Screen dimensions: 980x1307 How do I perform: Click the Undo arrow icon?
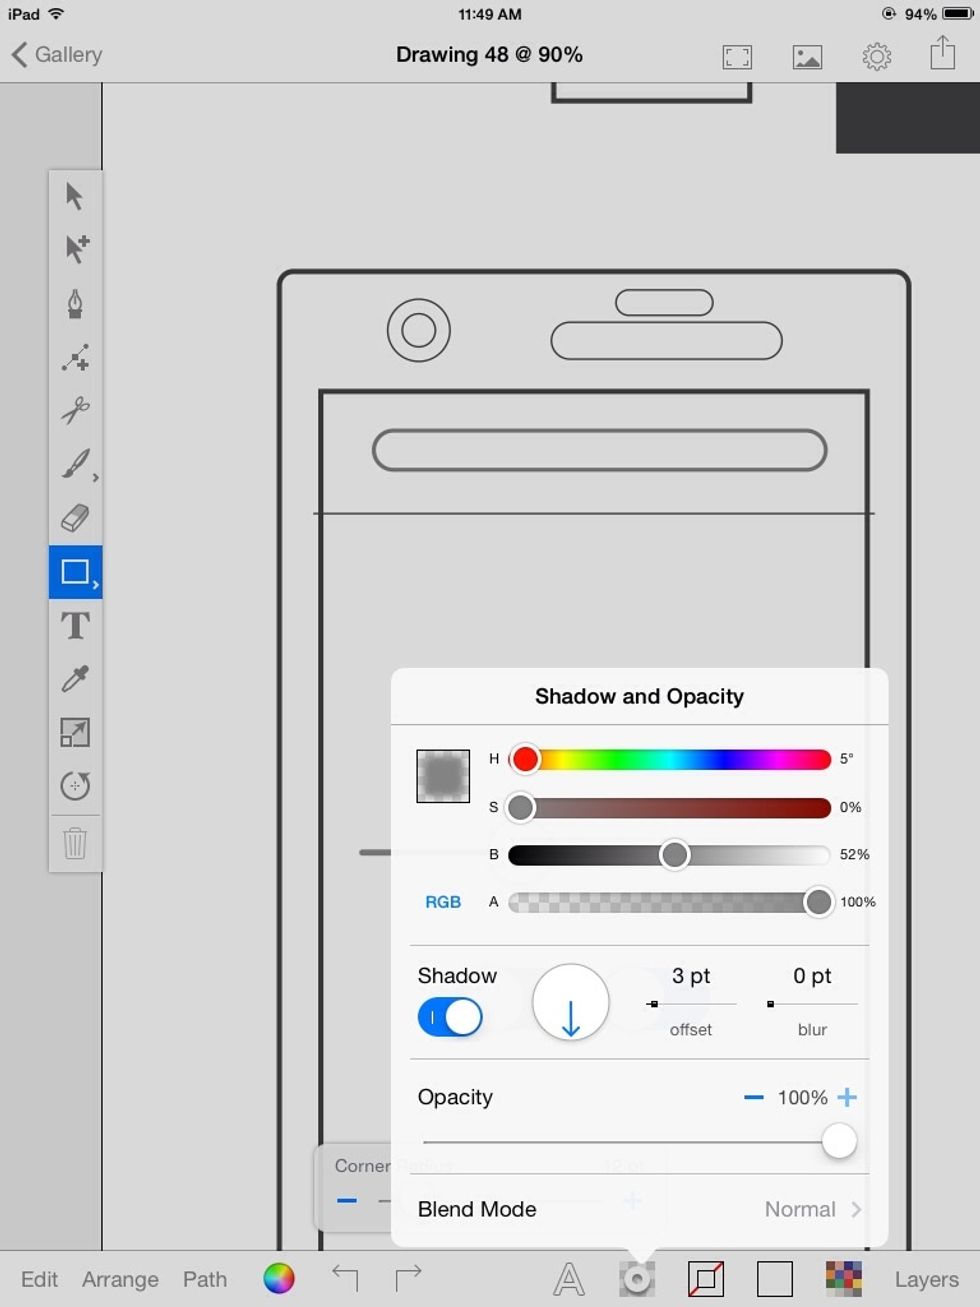pyautogui.click(x=345, y=1278)
